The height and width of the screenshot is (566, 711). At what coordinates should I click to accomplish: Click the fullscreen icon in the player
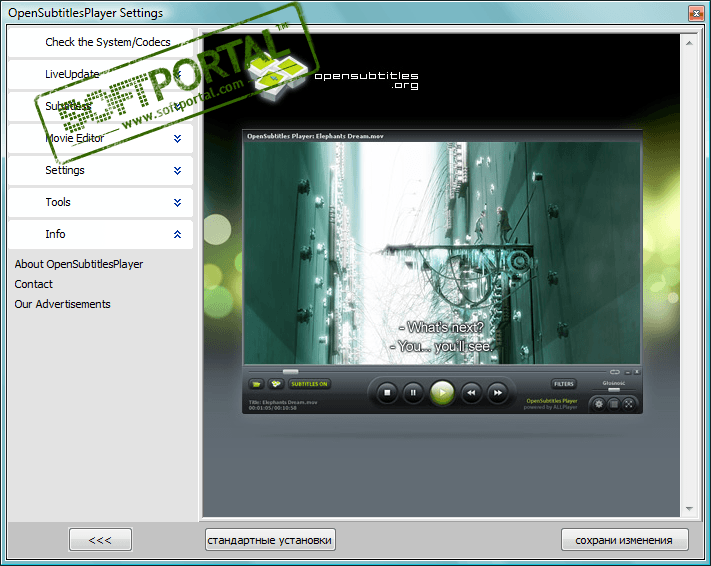[628, 404]
